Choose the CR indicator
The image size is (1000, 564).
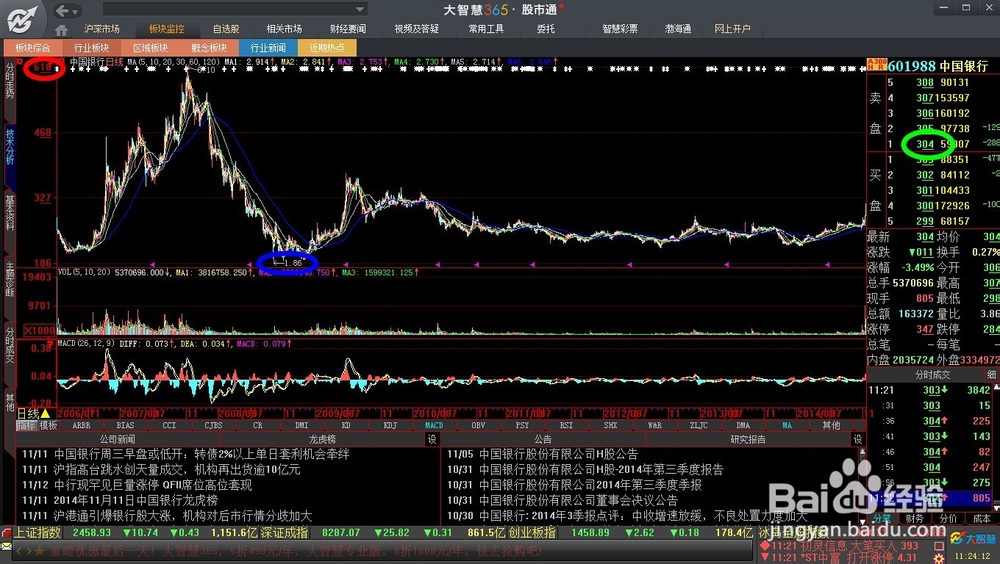tap(258, 425)
